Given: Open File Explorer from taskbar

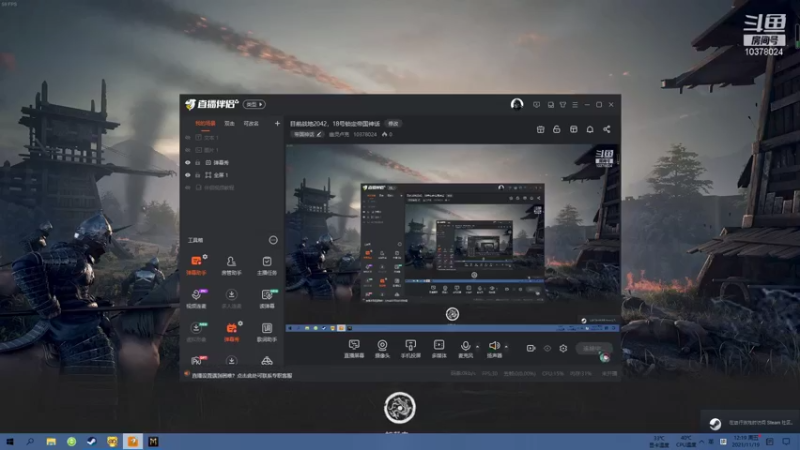Looking at the screenshot, I should tap(51, 441).
